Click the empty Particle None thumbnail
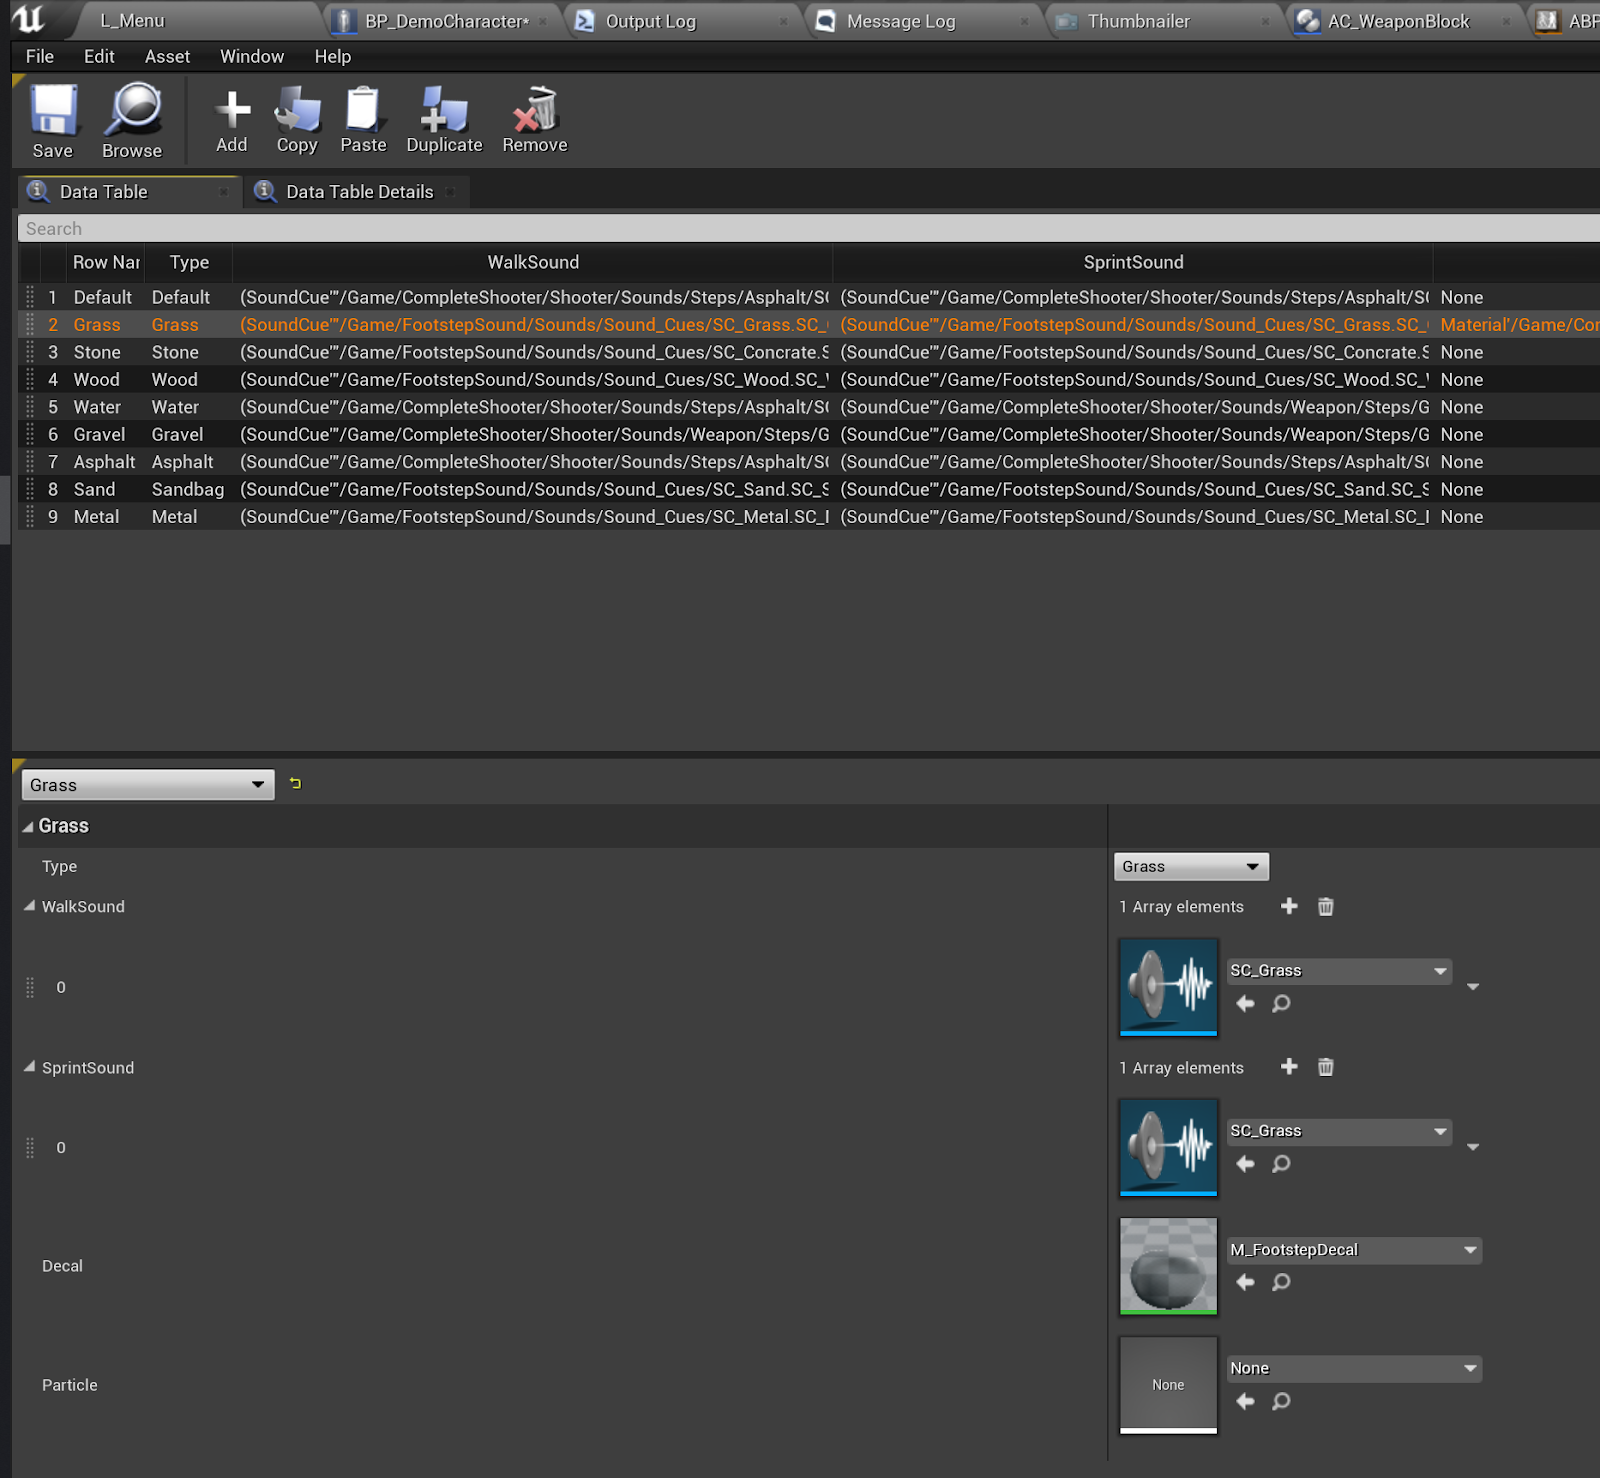This screenshot has height=1478, width=1600. [x=1168, y=1385]
